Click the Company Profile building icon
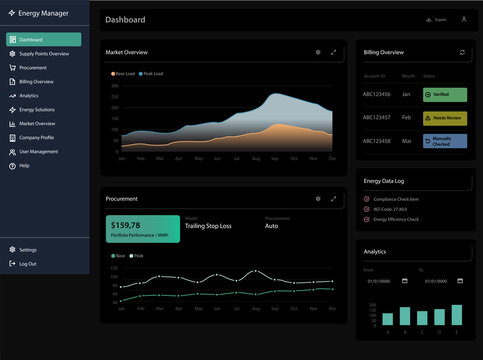 (x=12, y=138)
